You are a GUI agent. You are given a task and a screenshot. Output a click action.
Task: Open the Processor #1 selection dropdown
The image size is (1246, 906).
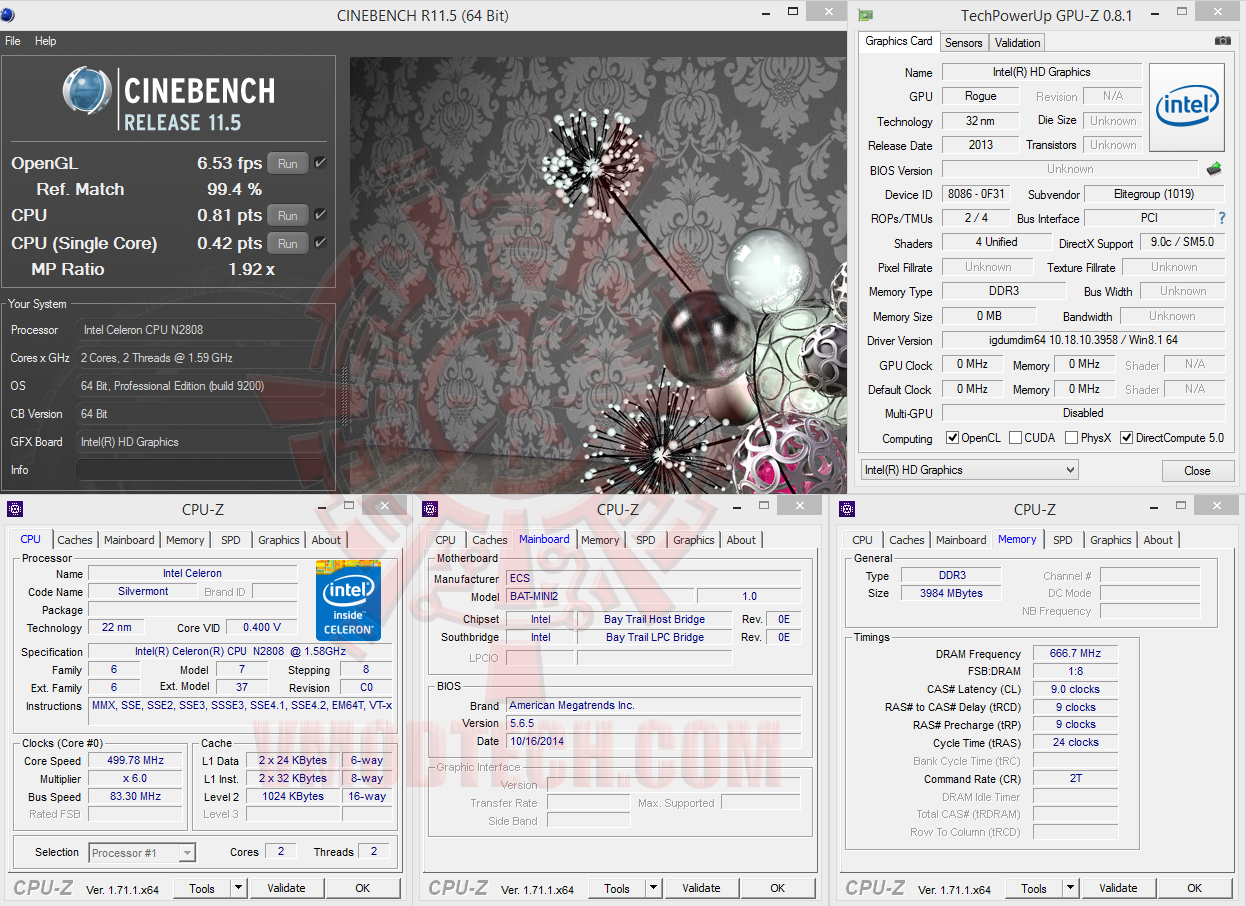142,853
